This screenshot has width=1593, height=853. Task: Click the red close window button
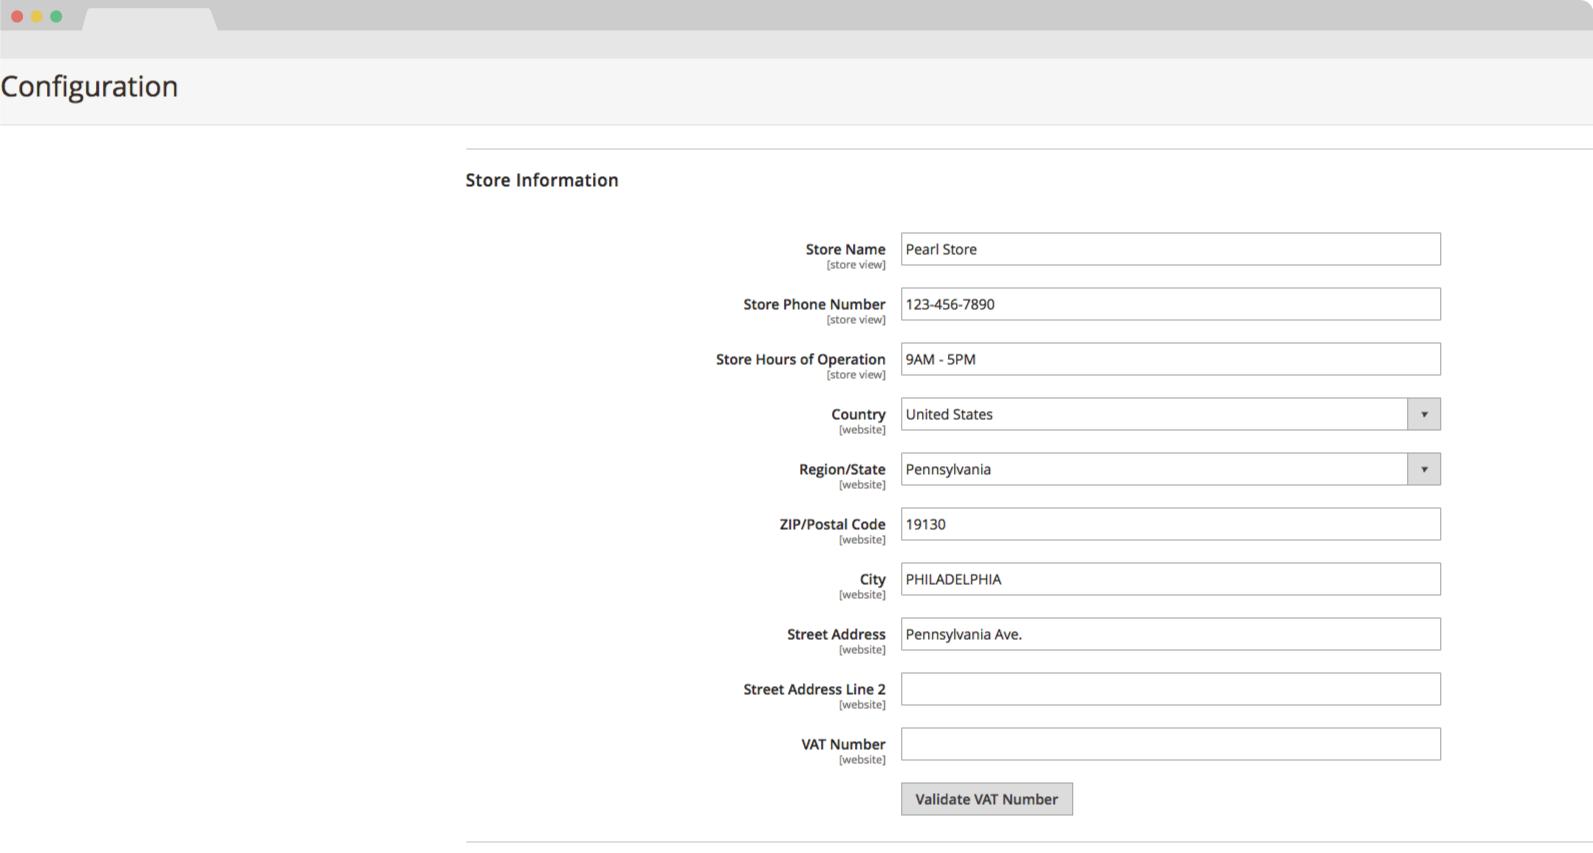point(17,16)
